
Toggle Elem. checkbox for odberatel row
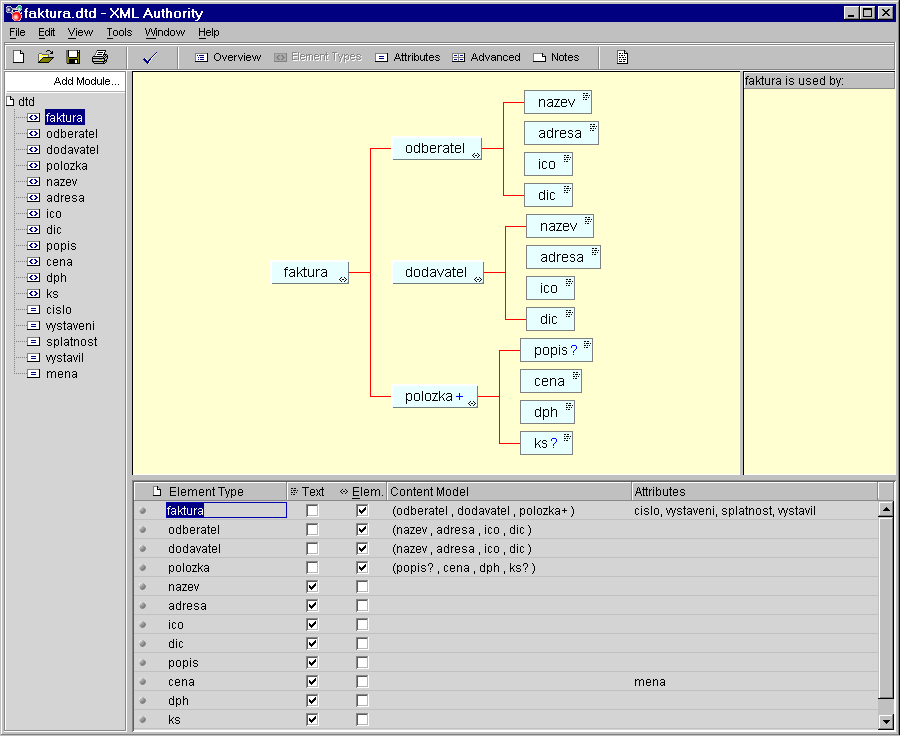[362, 529]
